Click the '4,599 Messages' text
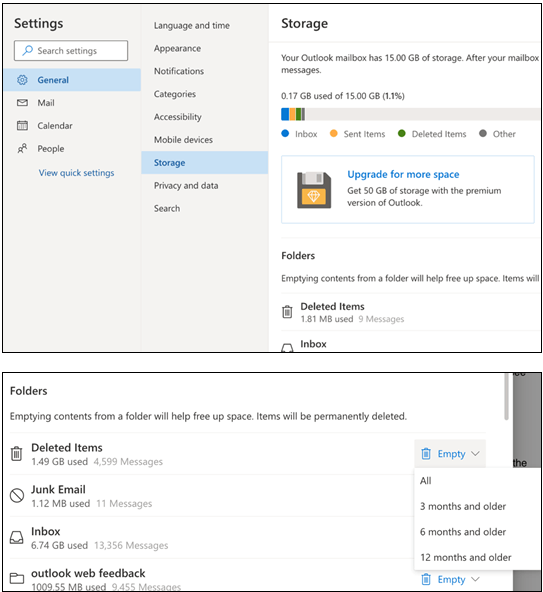This screenshot has width=543, height=592. click(x=128, y=462)
